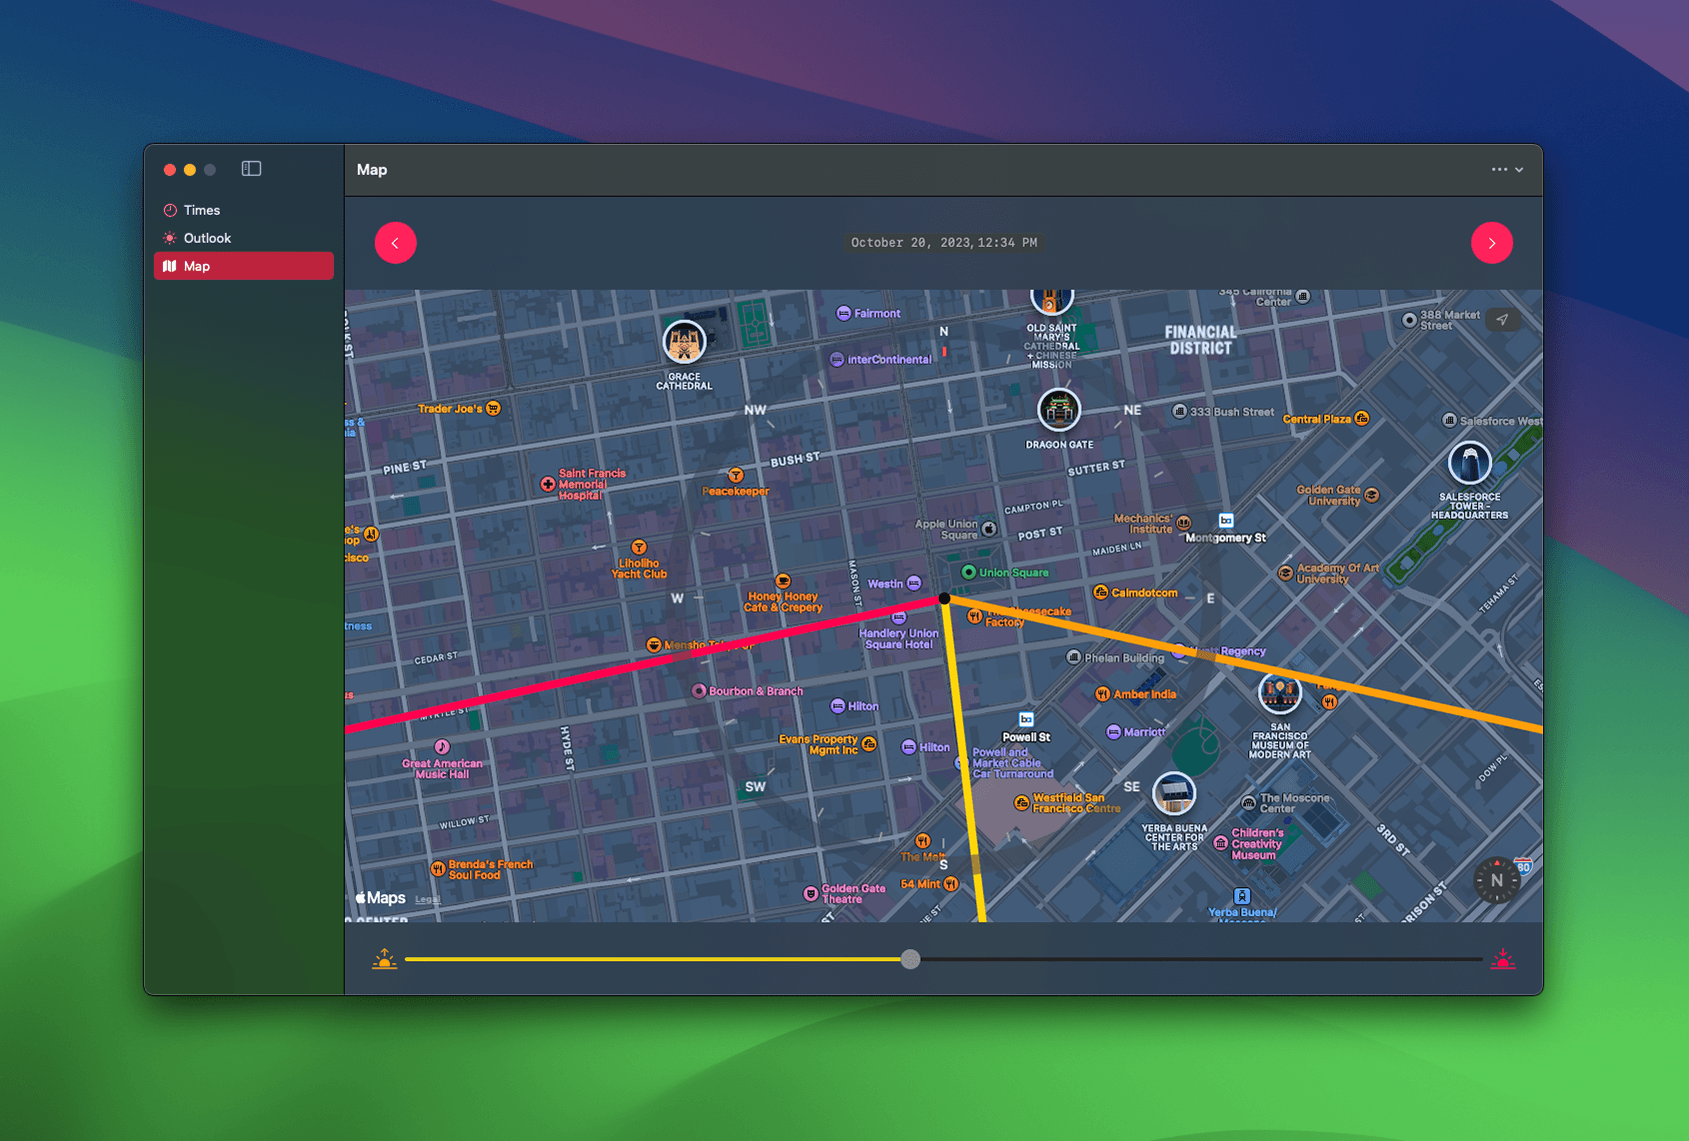The image size is (1689, 1141).
Task: Click the Saint Francis Memorial Hospital marker
Action: pos(548,484)
